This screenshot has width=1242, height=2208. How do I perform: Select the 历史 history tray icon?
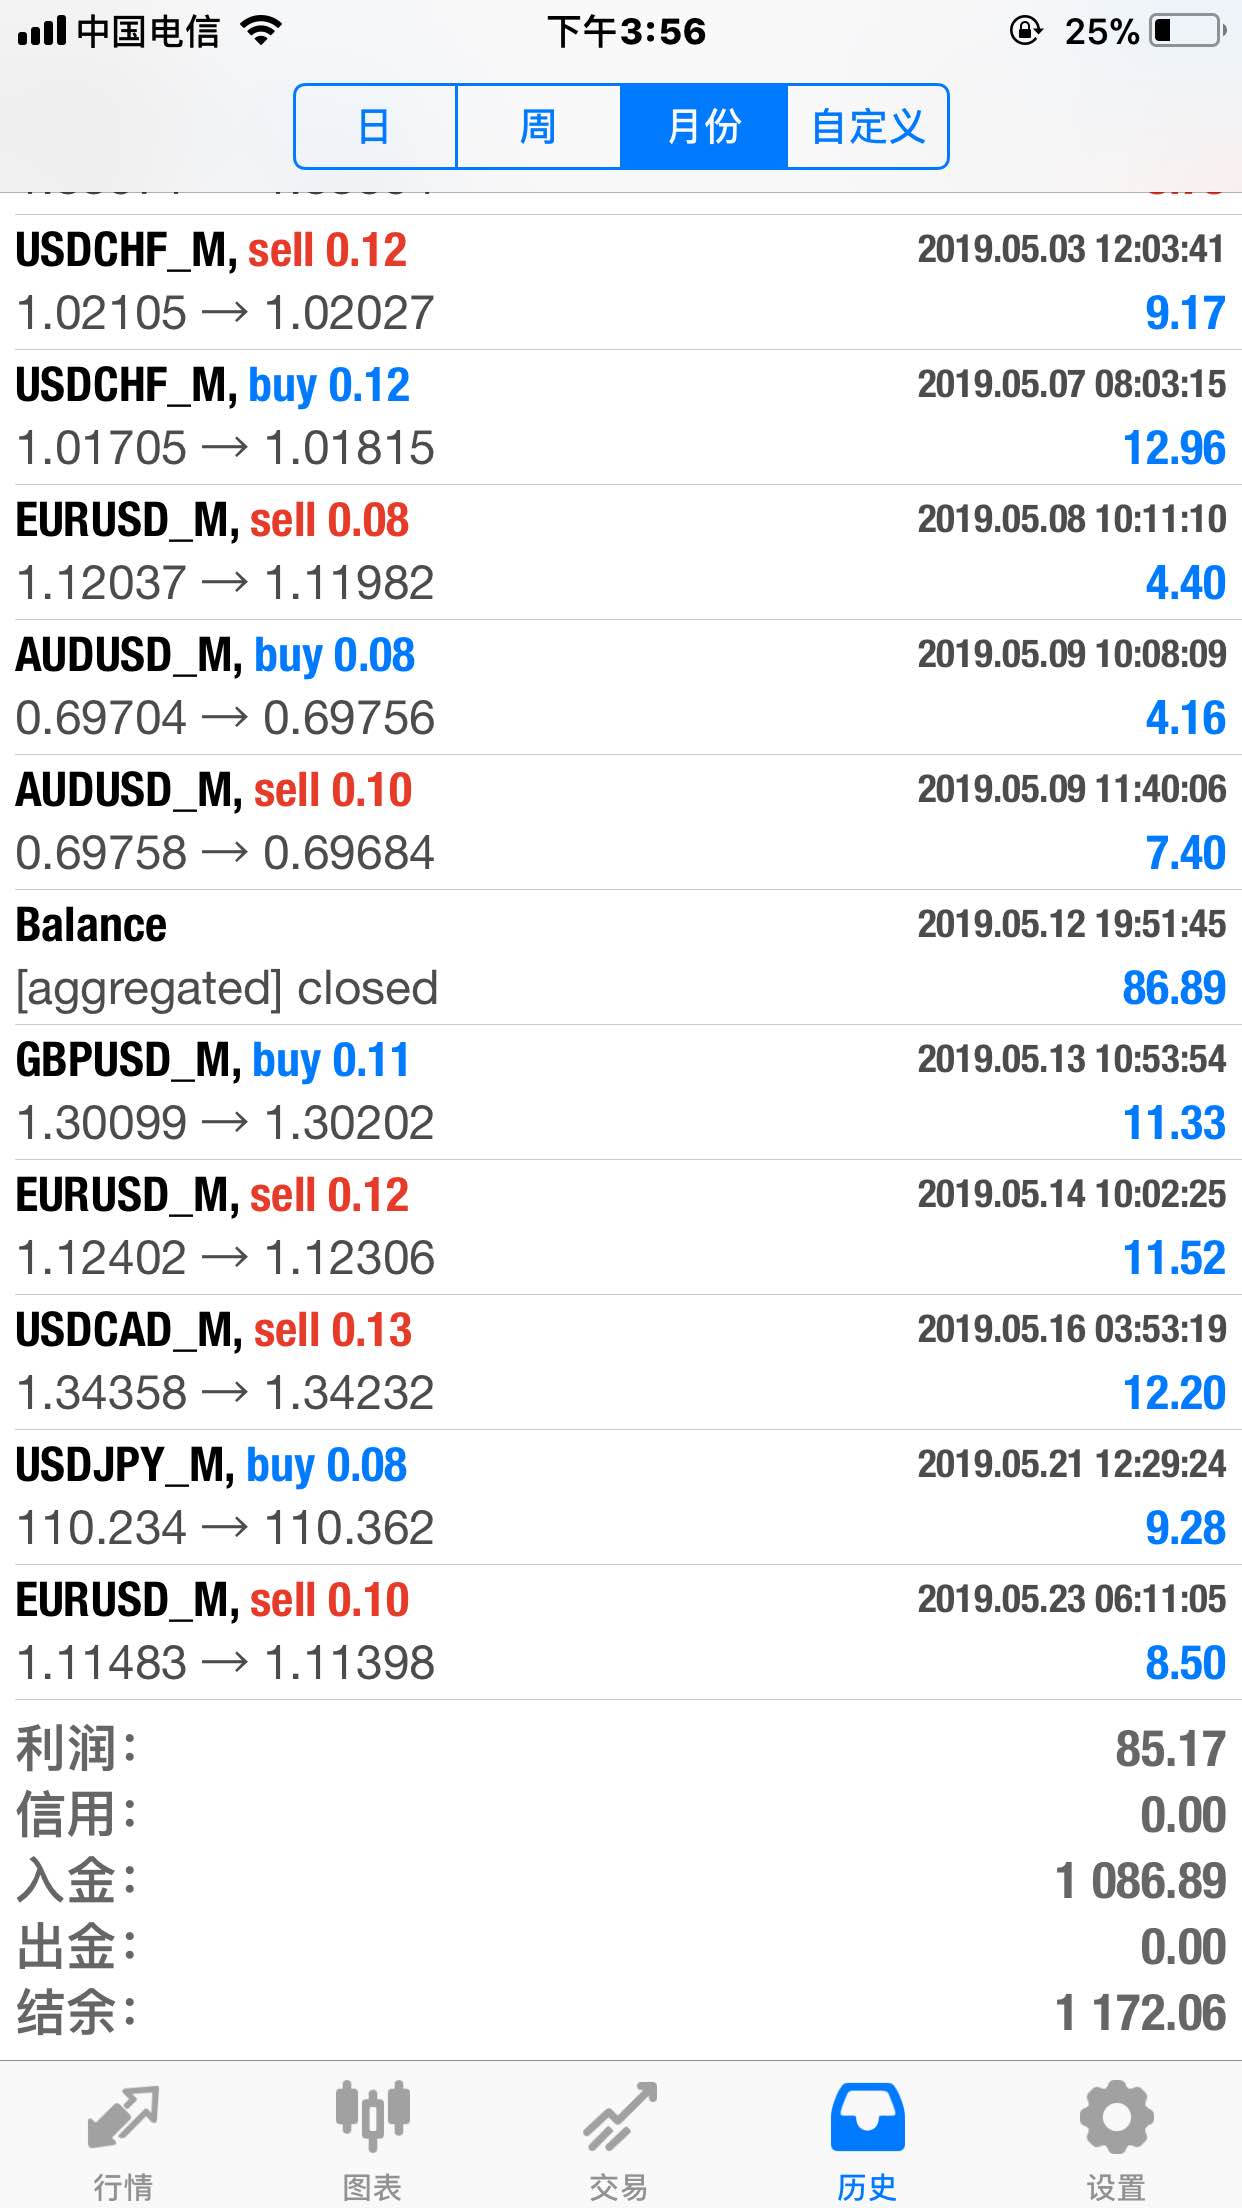(867, 2118)
